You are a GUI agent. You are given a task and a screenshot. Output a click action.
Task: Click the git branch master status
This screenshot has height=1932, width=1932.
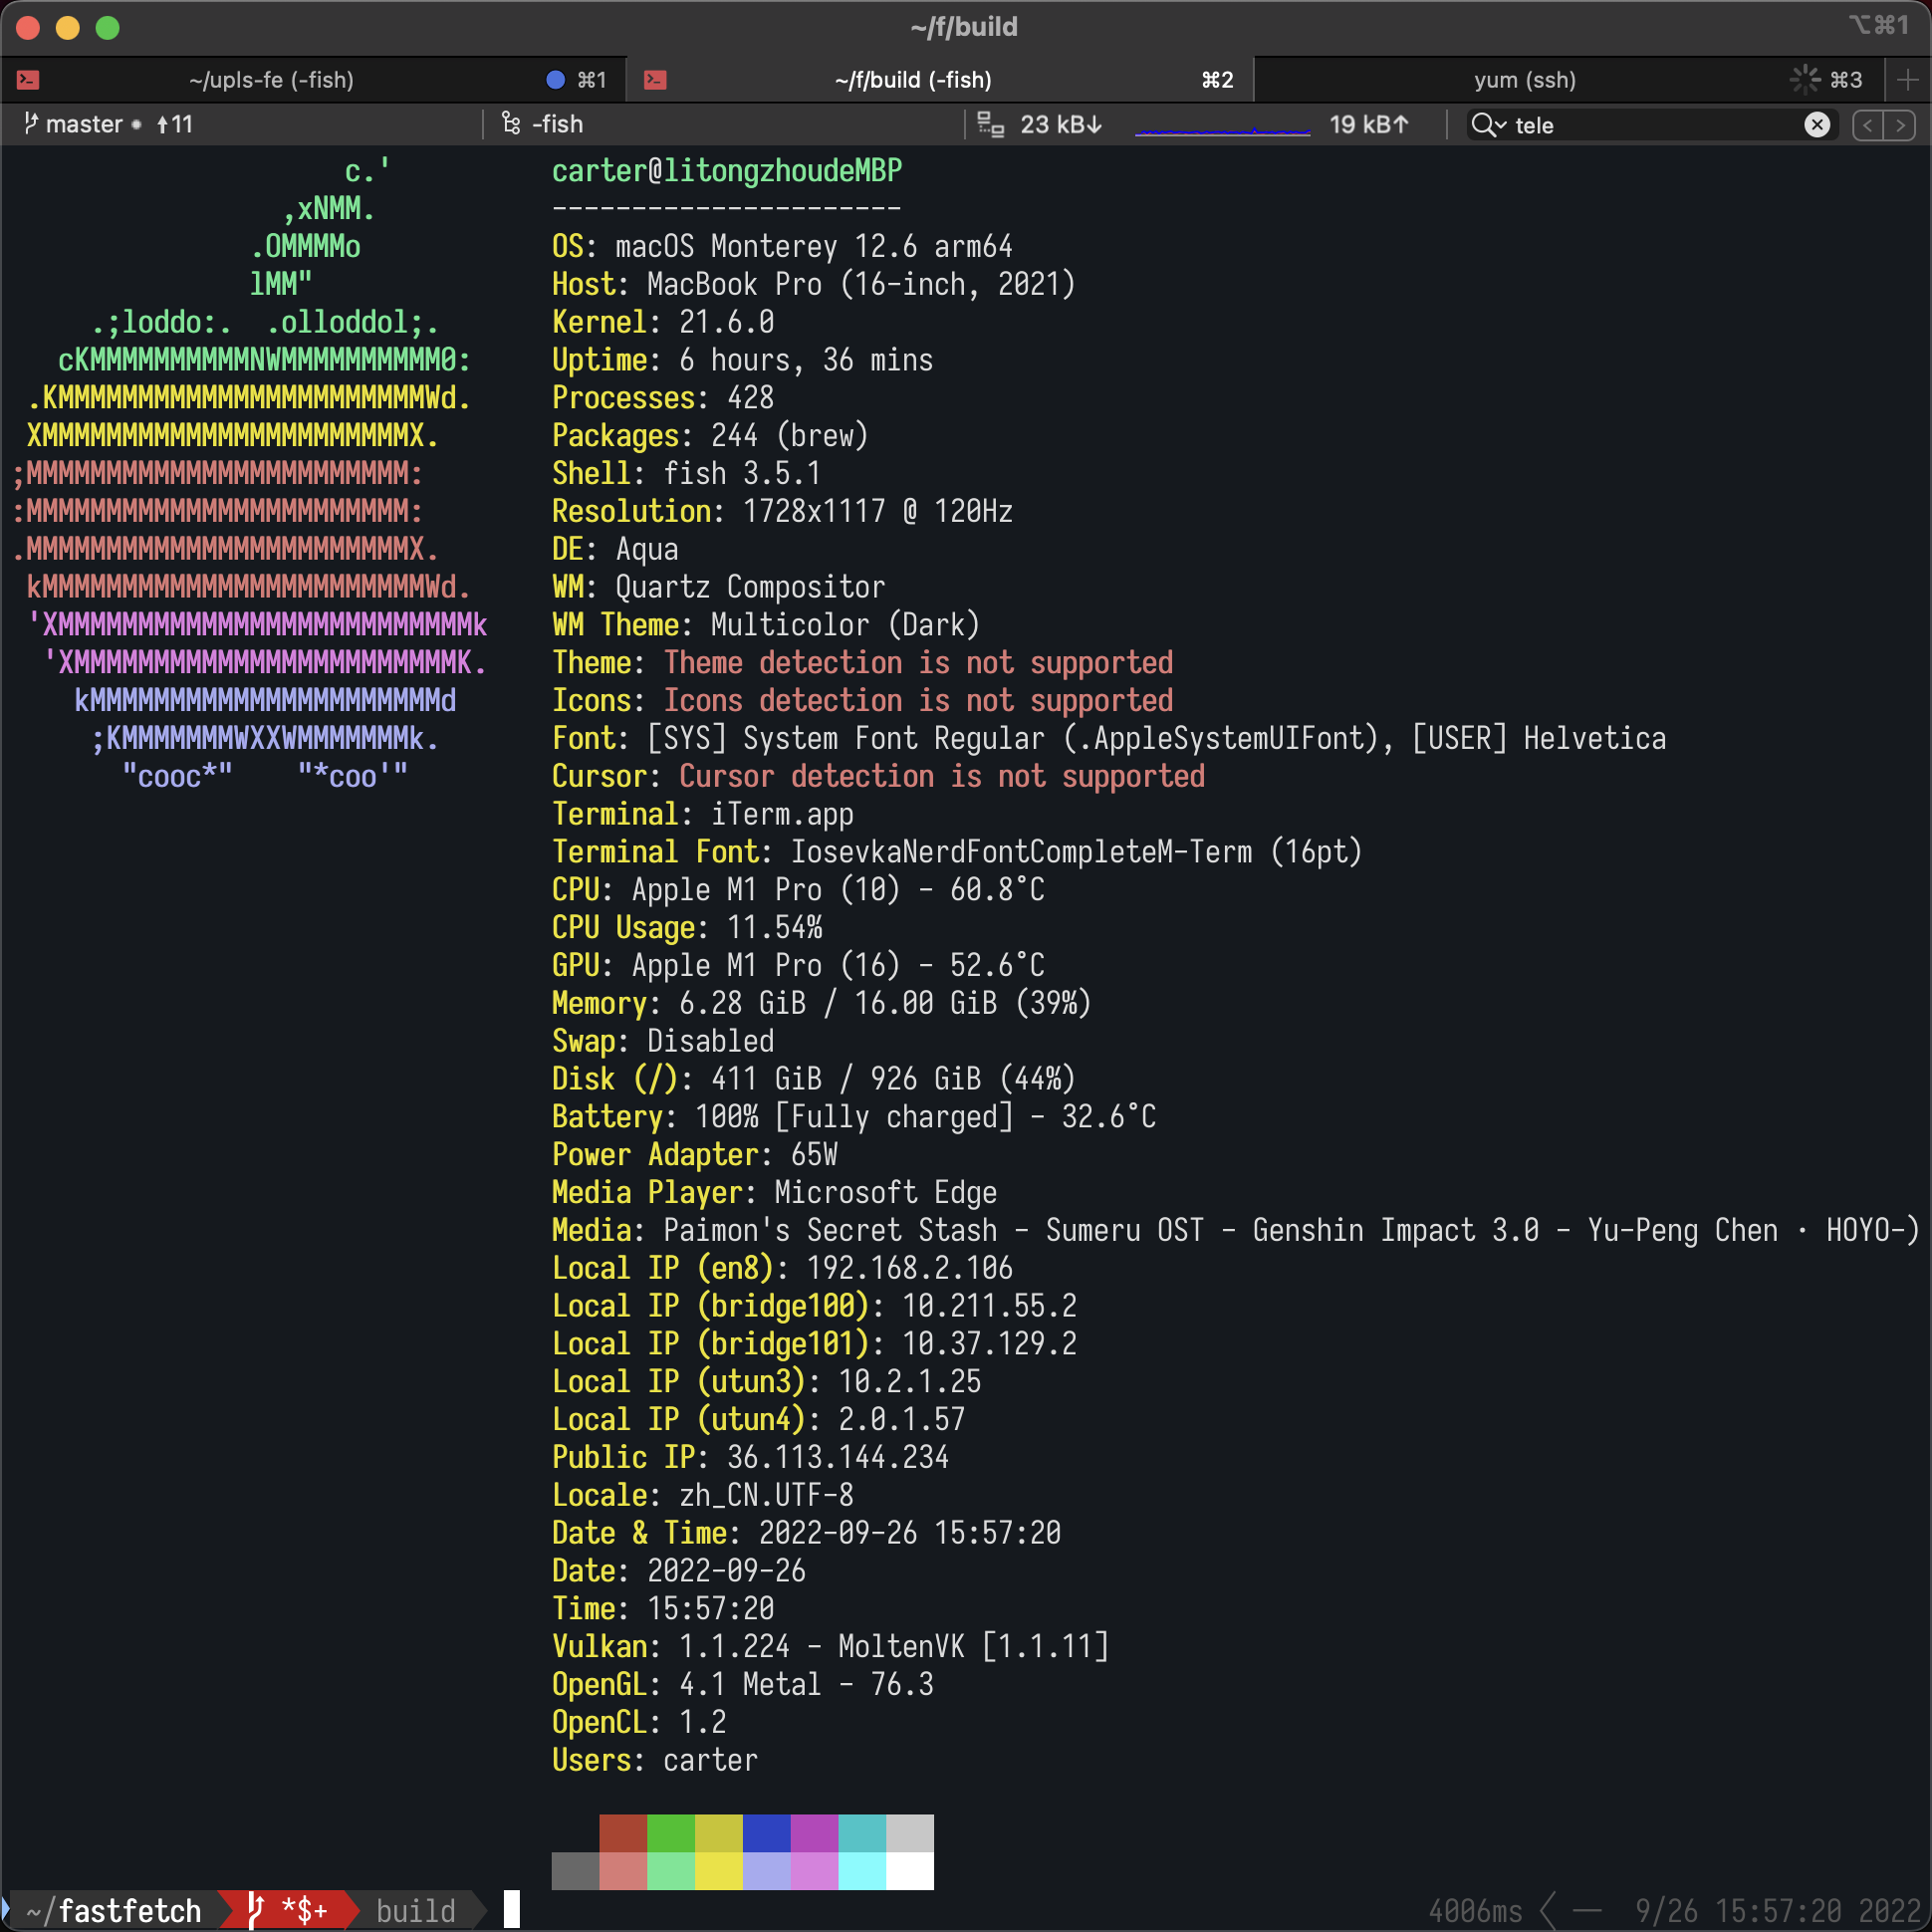pos(84,124)
